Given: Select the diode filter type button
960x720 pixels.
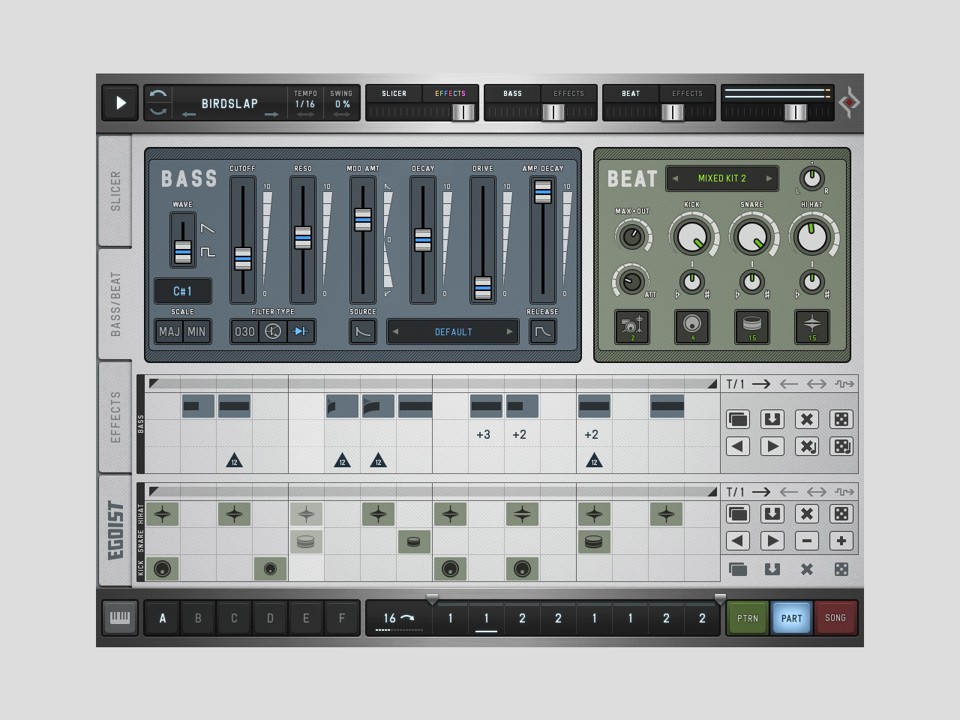Looking at the screenshot, I should pyautogui.click(x=301, y=332).
